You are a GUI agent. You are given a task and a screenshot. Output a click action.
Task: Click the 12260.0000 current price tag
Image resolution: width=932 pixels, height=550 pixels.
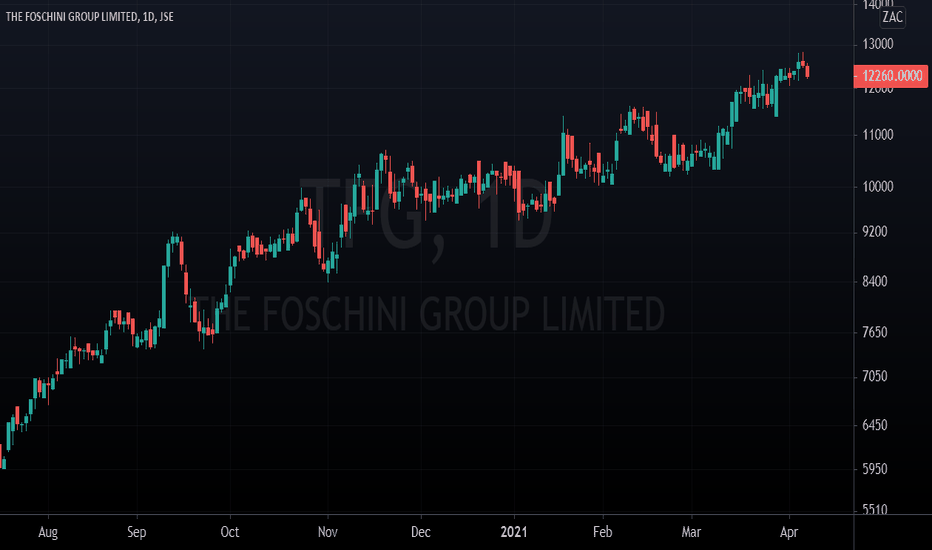tap(890, 76)
